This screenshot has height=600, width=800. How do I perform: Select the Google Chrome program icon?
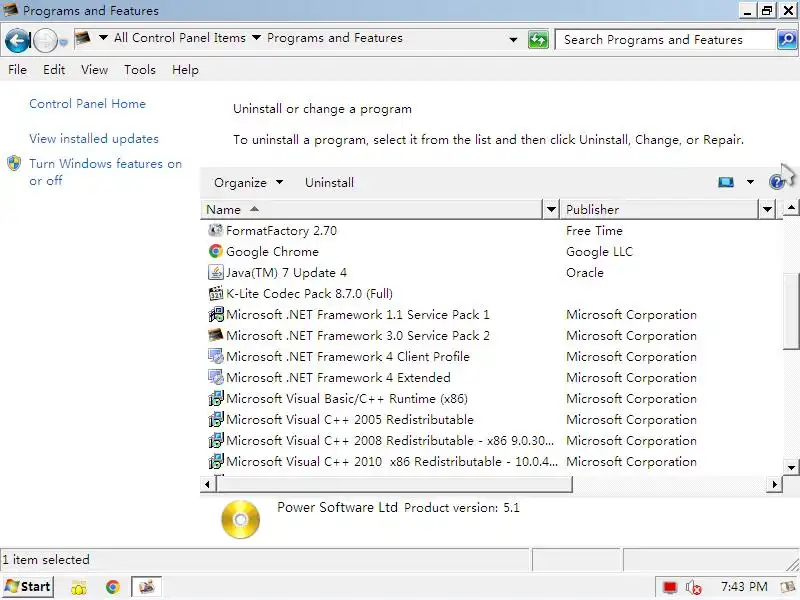[x=215, y=251]
